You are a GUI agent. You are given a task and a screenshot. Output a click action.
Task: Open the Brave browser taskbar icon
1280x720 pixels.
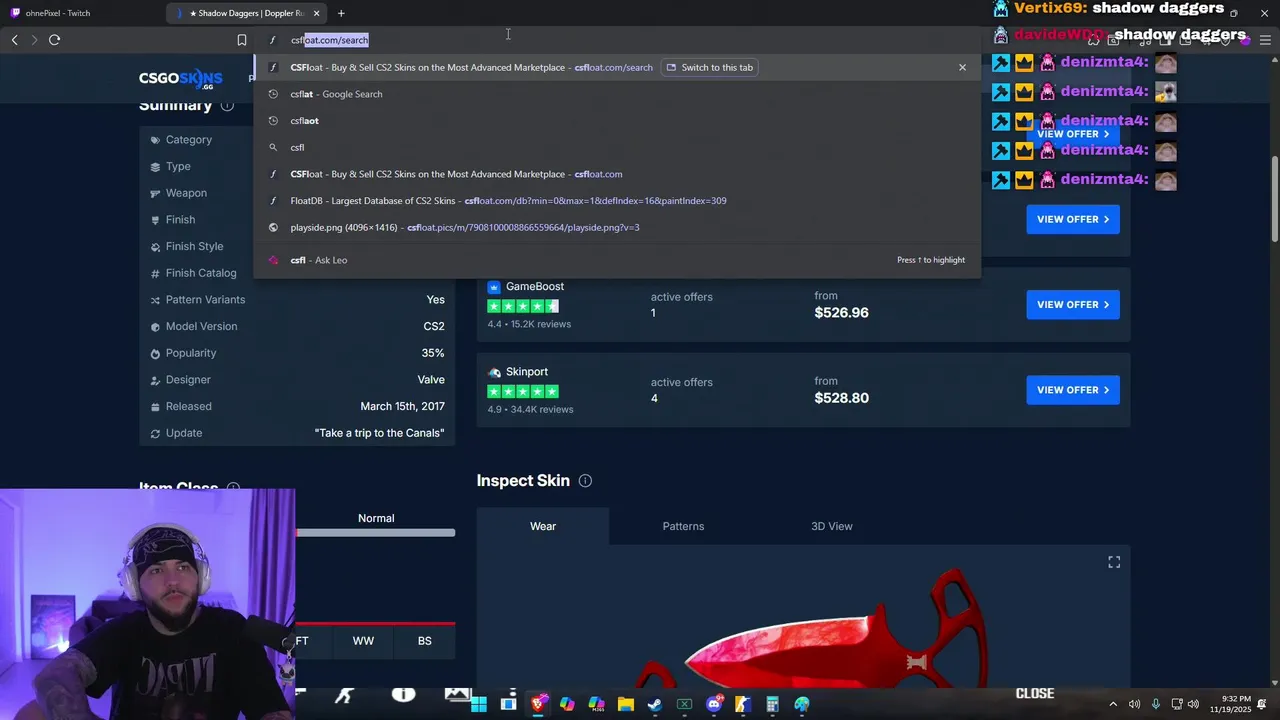(x=538, y=704)
